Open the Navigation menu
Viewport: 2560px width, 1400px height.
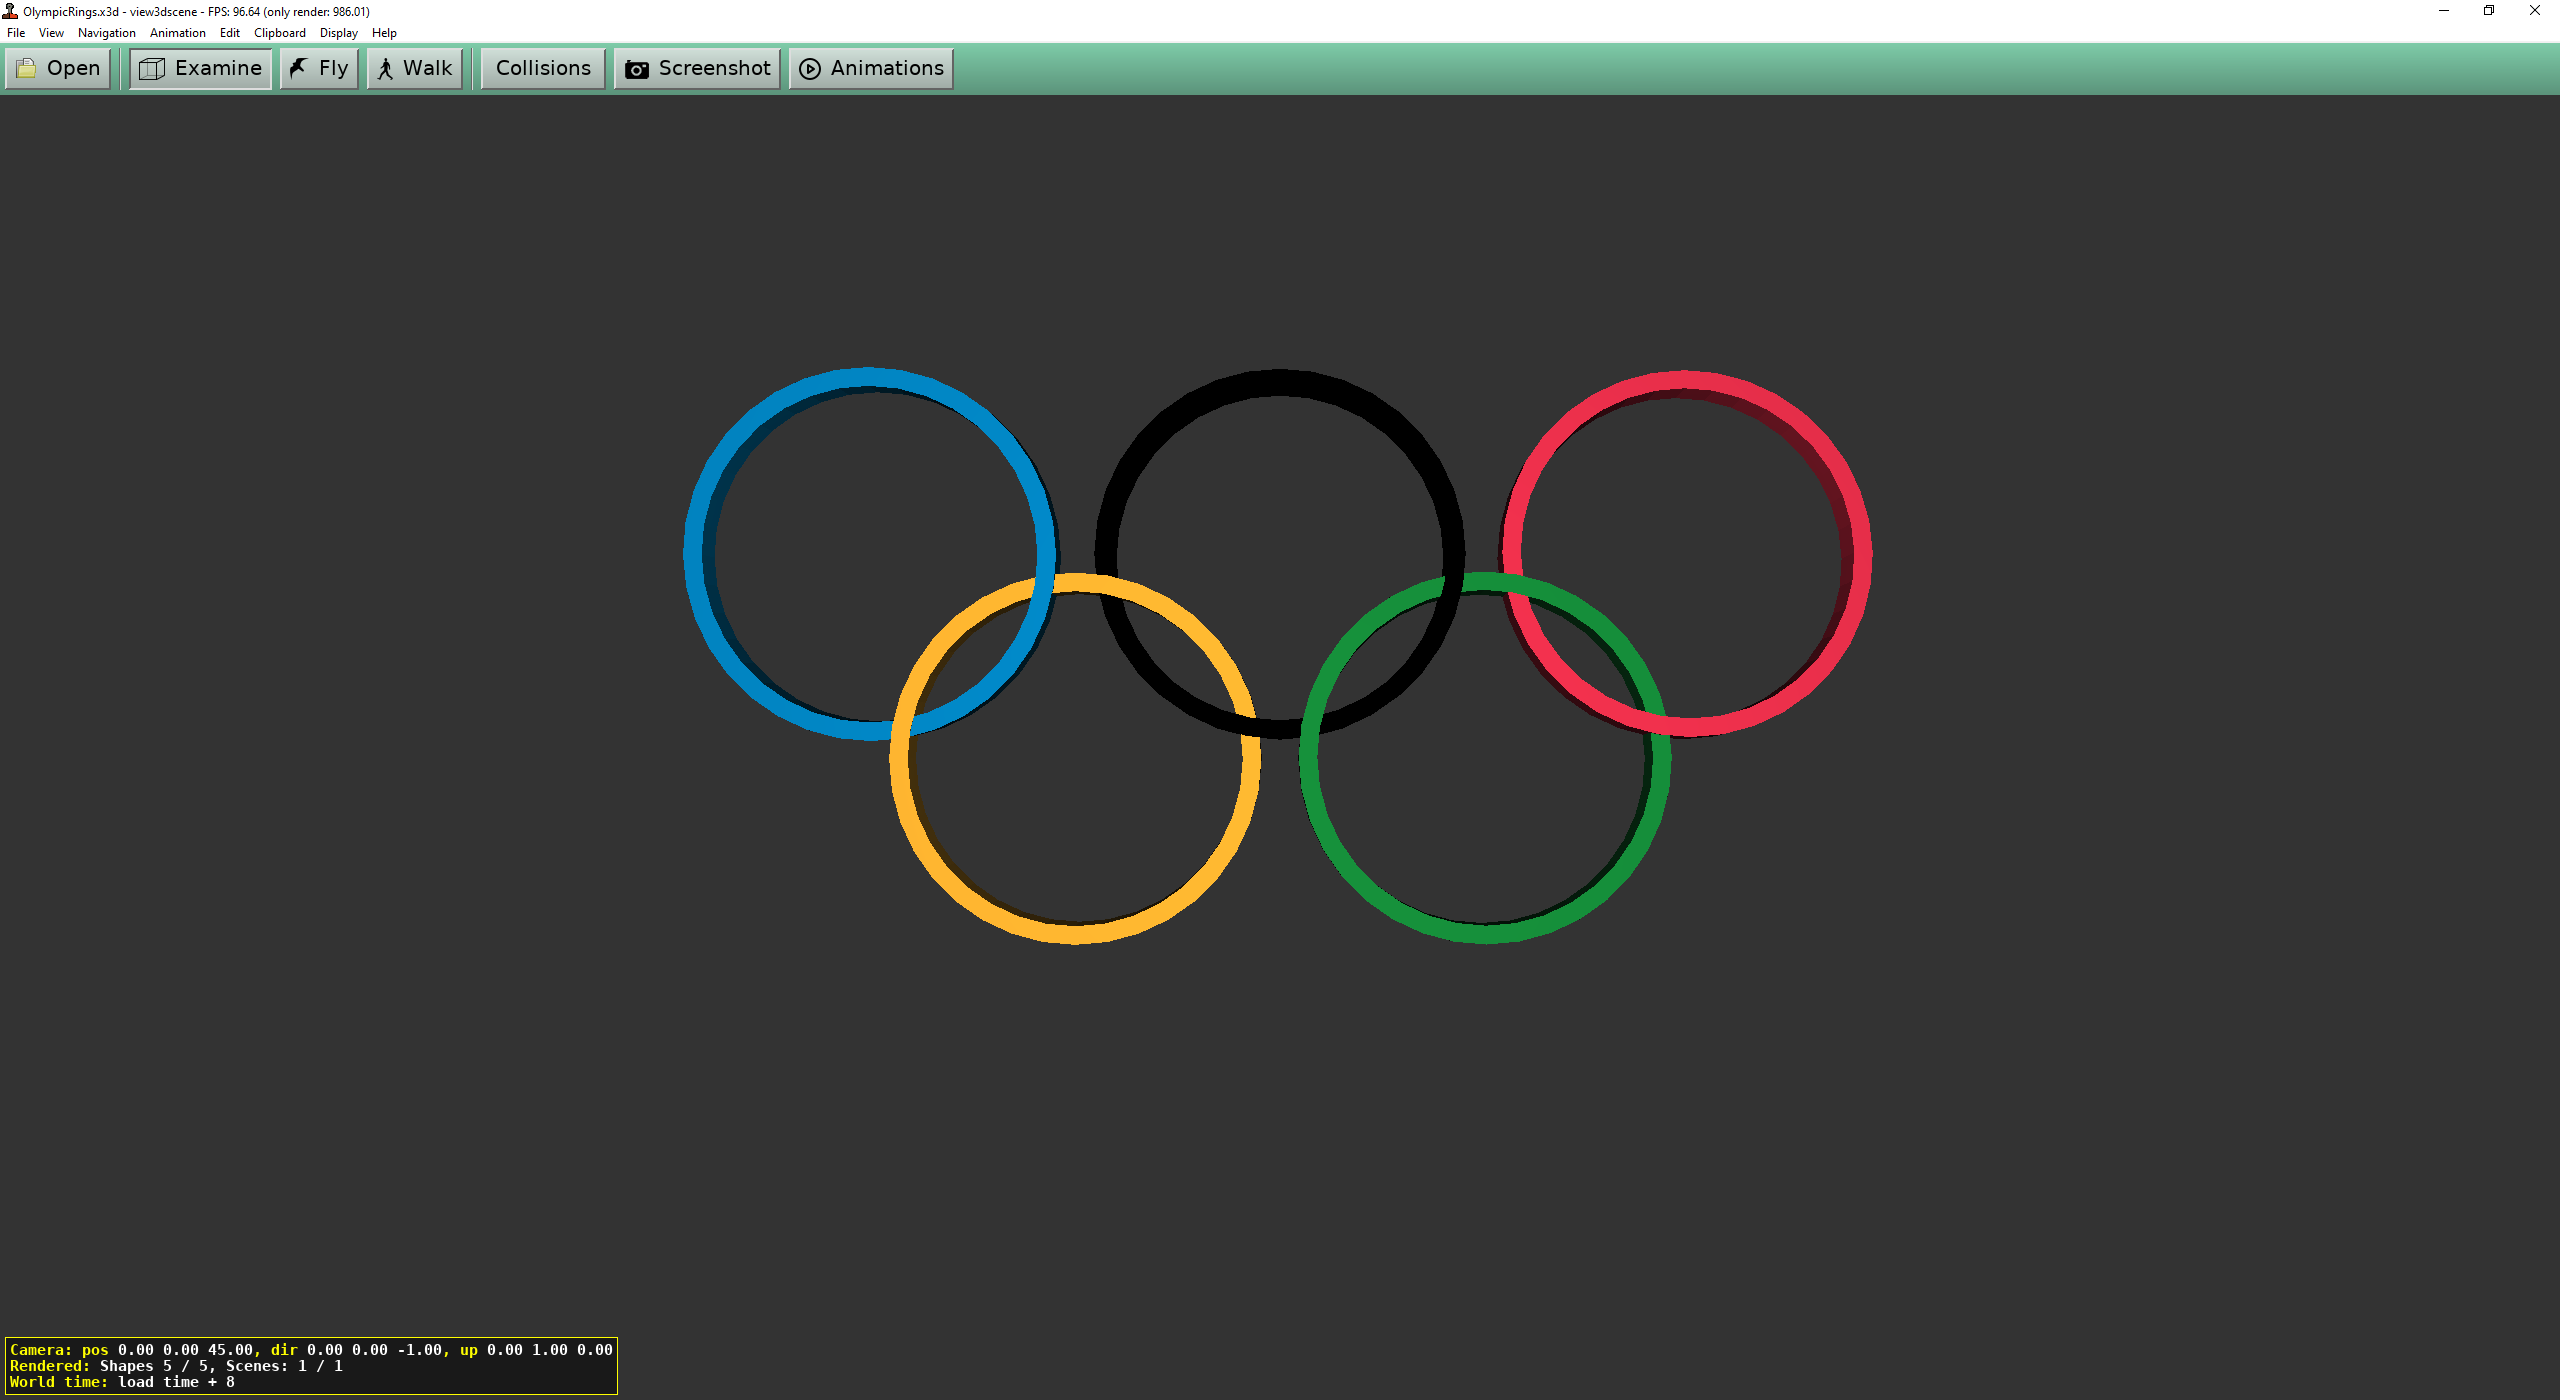[x=106, y=33]
